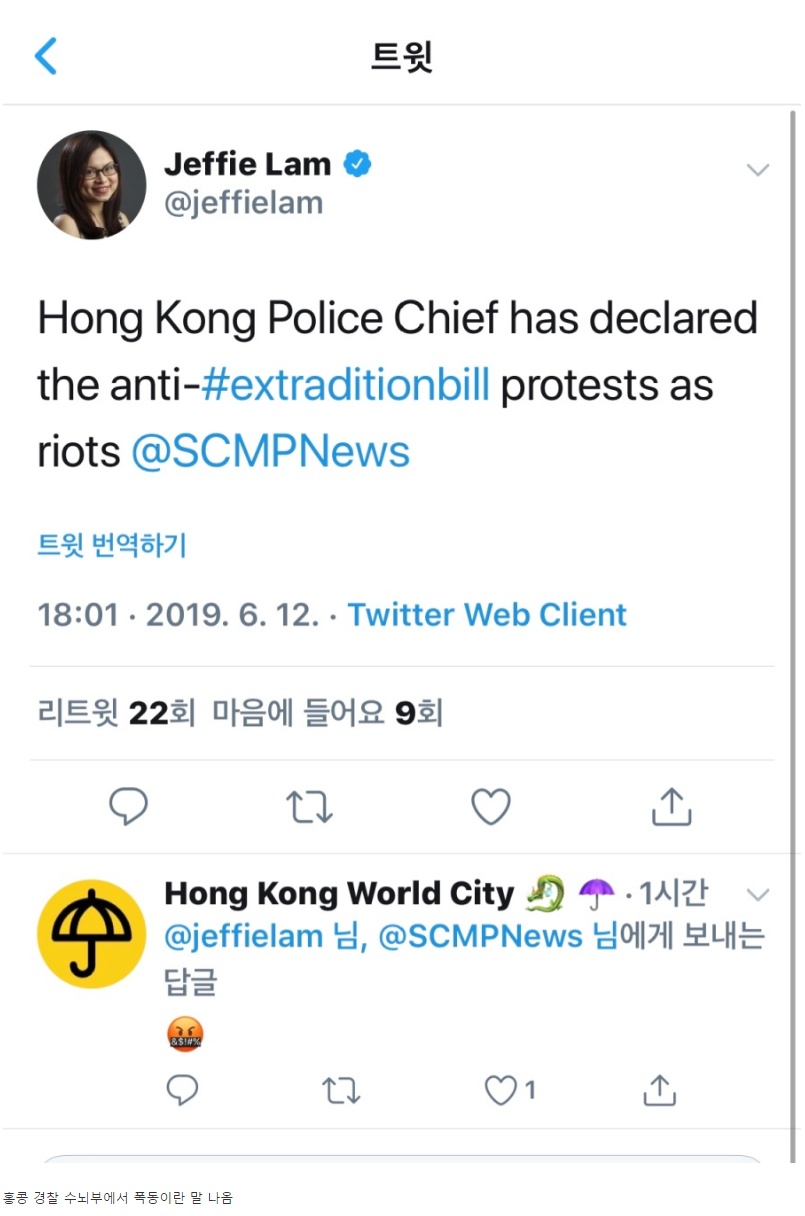Unlike Hong Kong World City's reply
This screenshot has width=805, height=1216.
pyautogui.click(x=499, y=1091)
